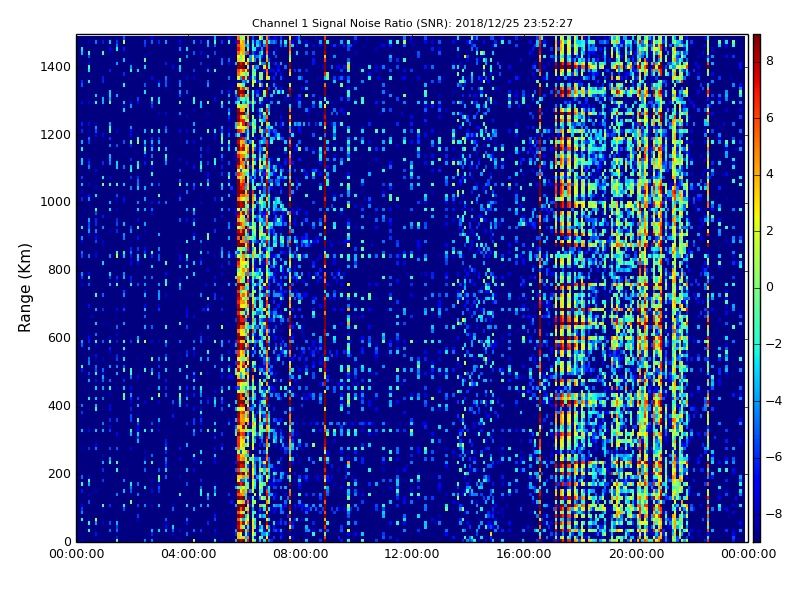Click the 1200 range tick label
The height and width of the screenshot is (600, 800).
(x=56, y=135)
